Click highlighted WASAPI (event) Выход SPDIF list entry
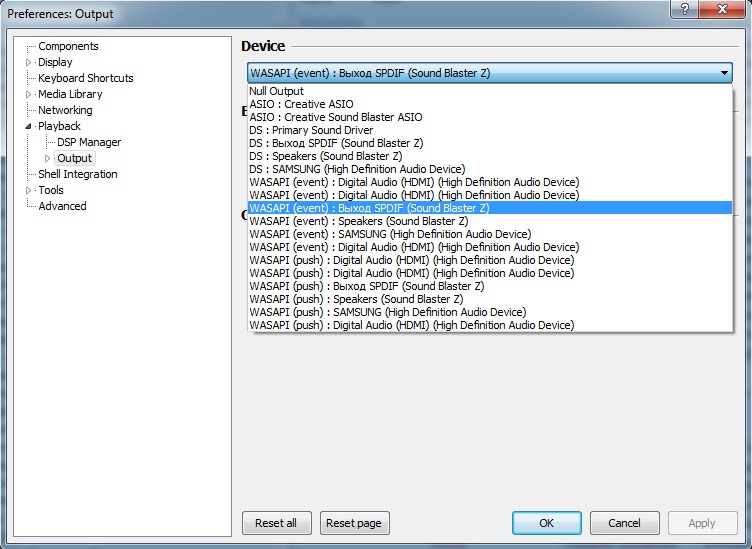 490,208
